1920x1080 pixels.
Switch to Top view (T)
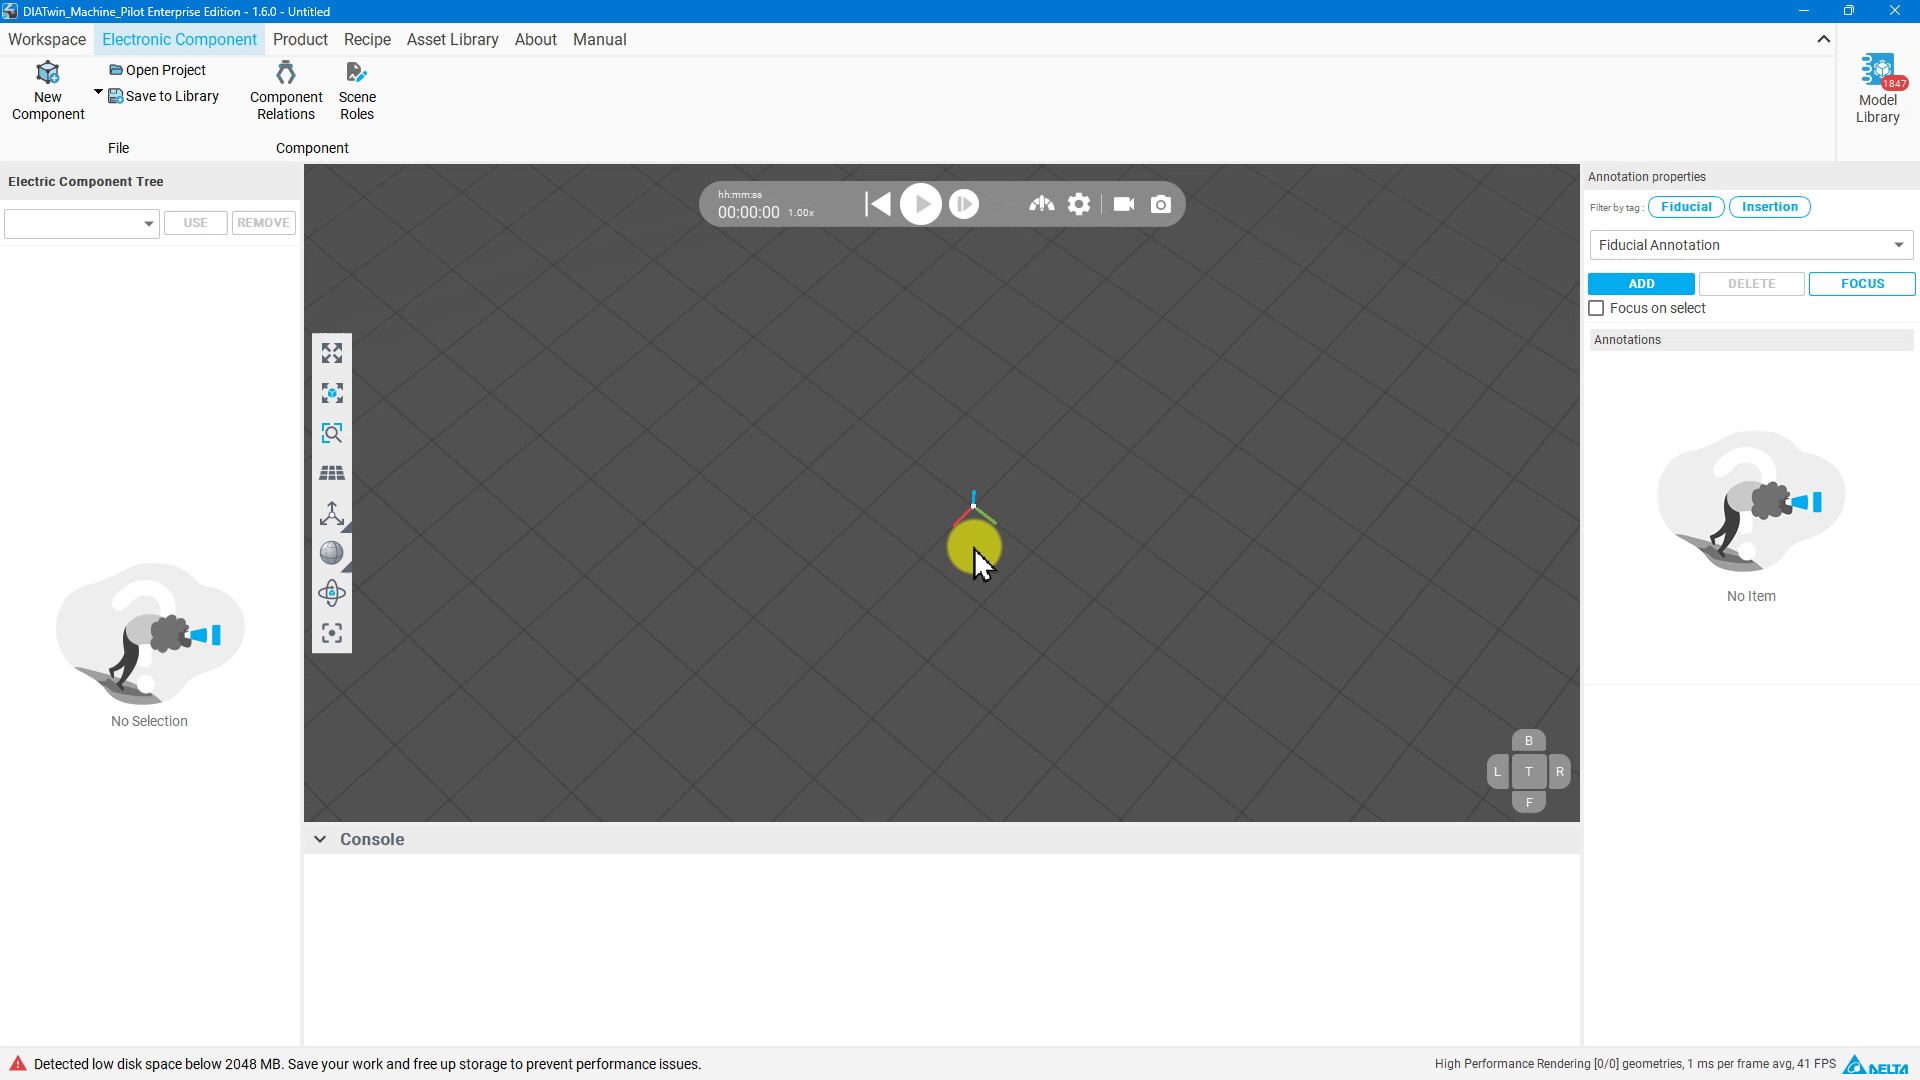(1528, 772)
